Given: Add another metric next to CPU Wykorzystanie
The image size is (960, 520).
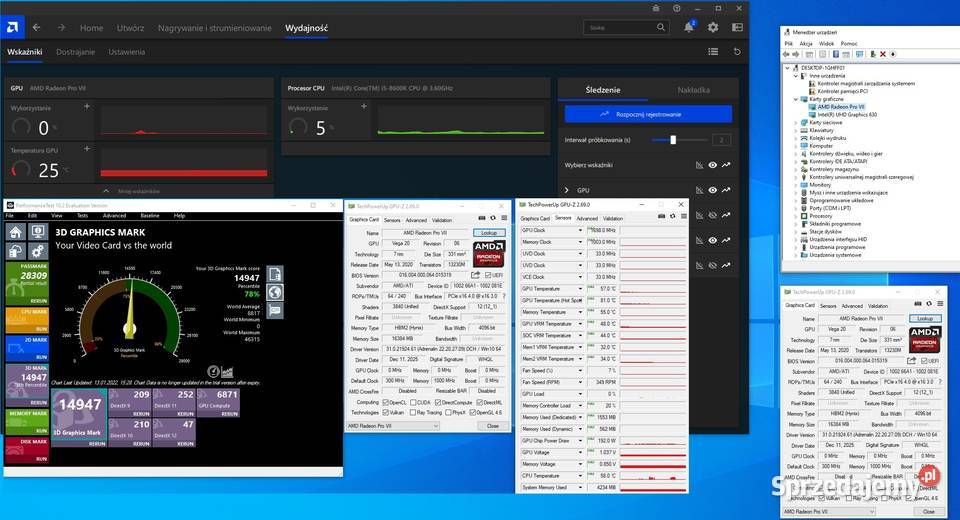Looking at the screenshot, I should point(364,106).
